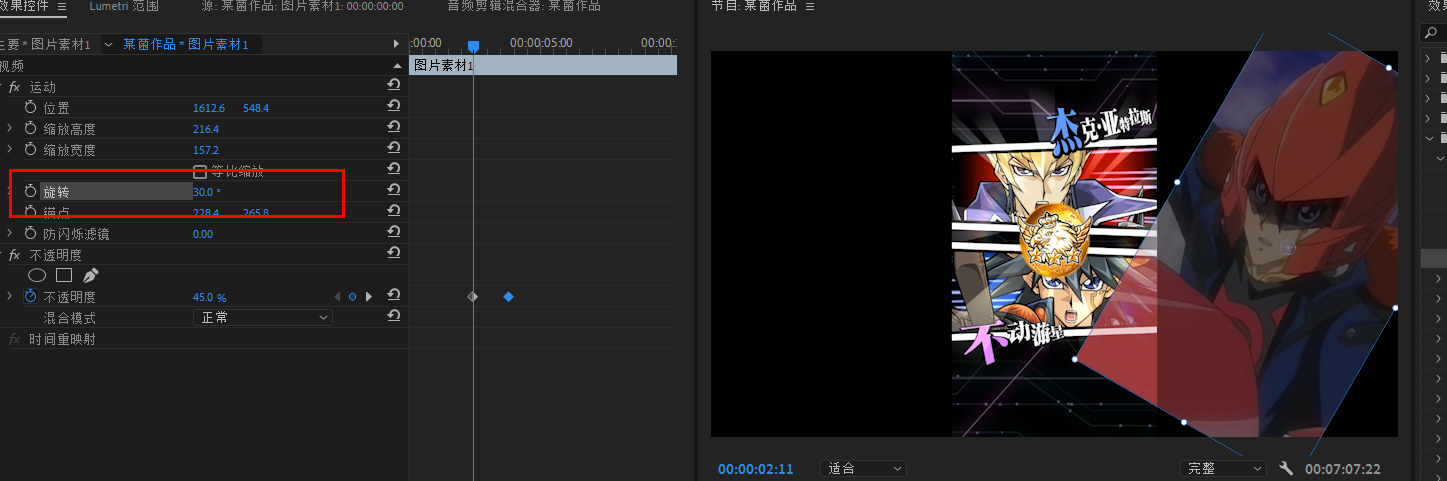Go to previous 不透明度 keyframe
Image resolution: width=1447 pixels, height=481 pixels.
click(x=337, y=297)
